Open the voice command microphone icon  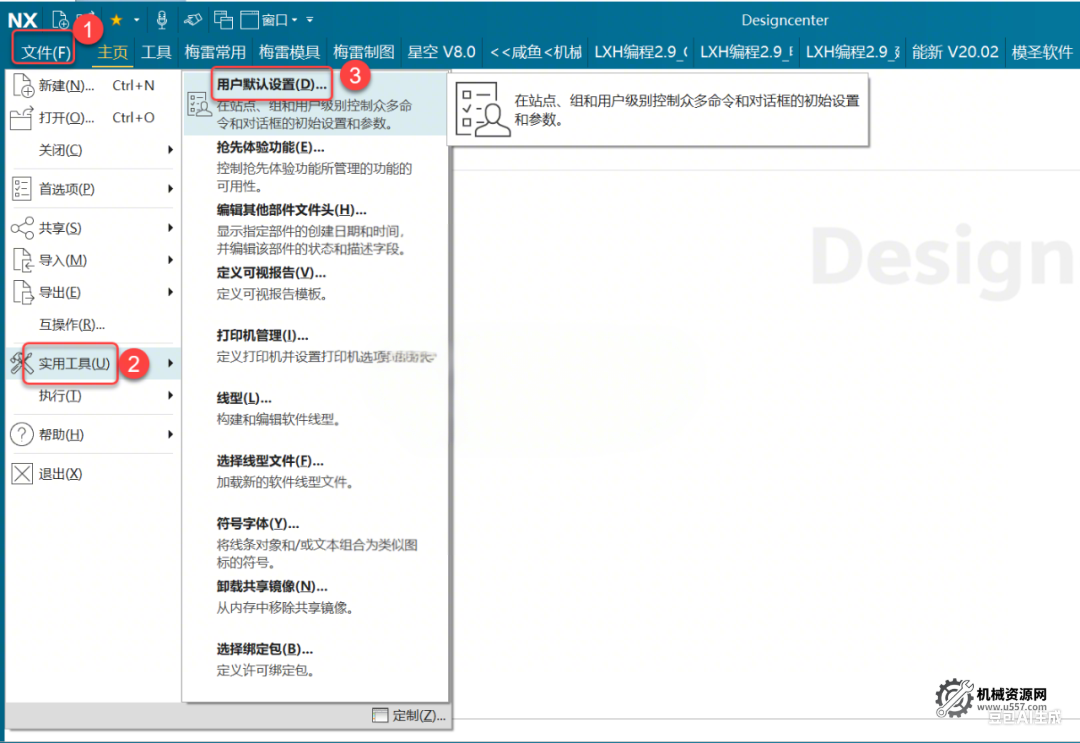tap(162, 18)
